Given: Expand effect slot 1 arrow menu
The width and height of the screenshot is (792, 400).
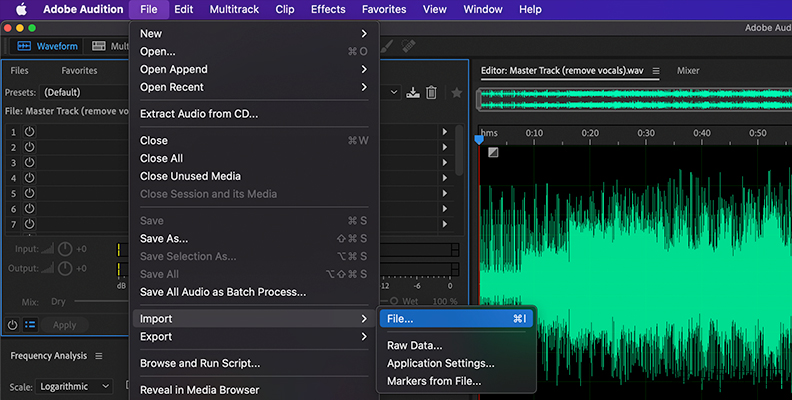Looking at the screenshot, I should [x=444, y=132].
